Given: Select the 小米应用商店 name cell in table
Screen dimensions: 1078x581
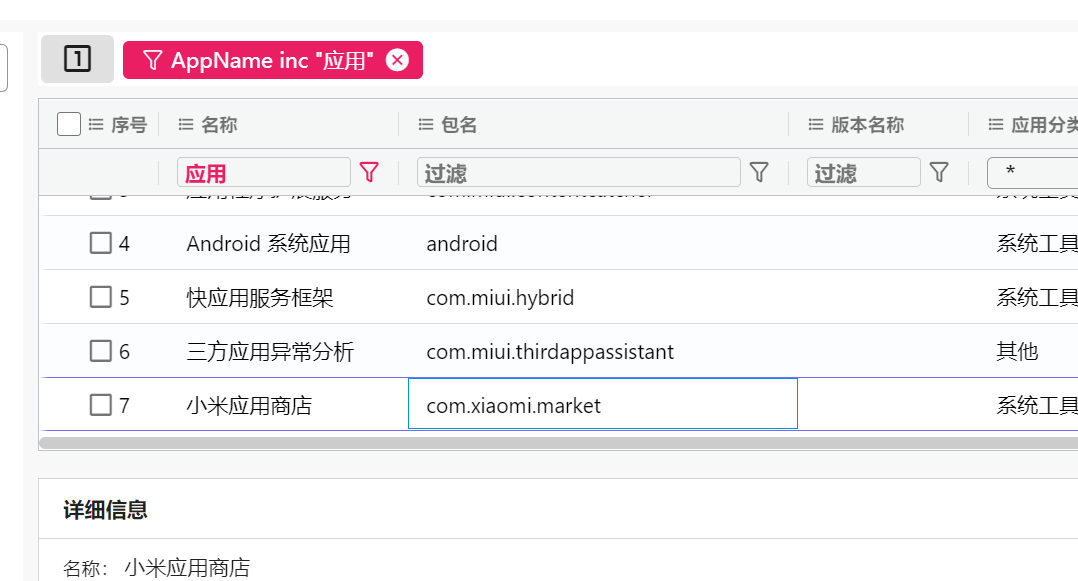Looking at the screenshot, I should pyautogui.click(x=249, y=406).
